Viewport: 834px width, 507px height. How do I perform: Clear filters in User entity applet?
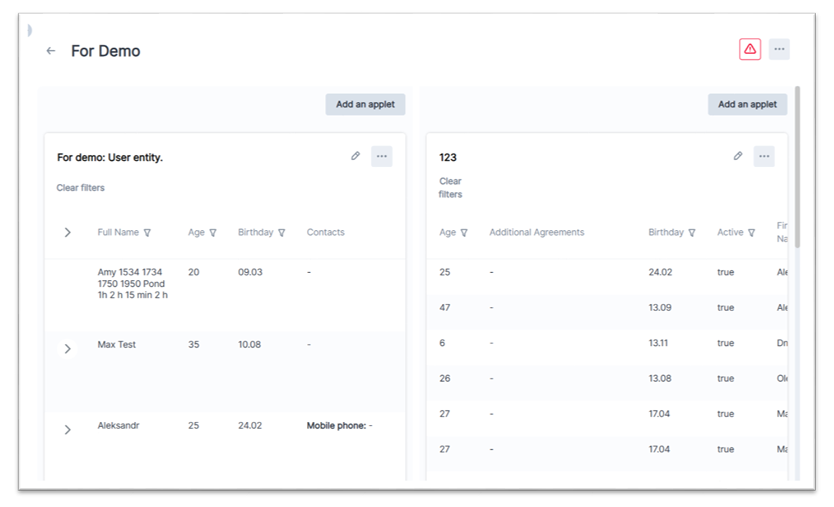point(80,188)
